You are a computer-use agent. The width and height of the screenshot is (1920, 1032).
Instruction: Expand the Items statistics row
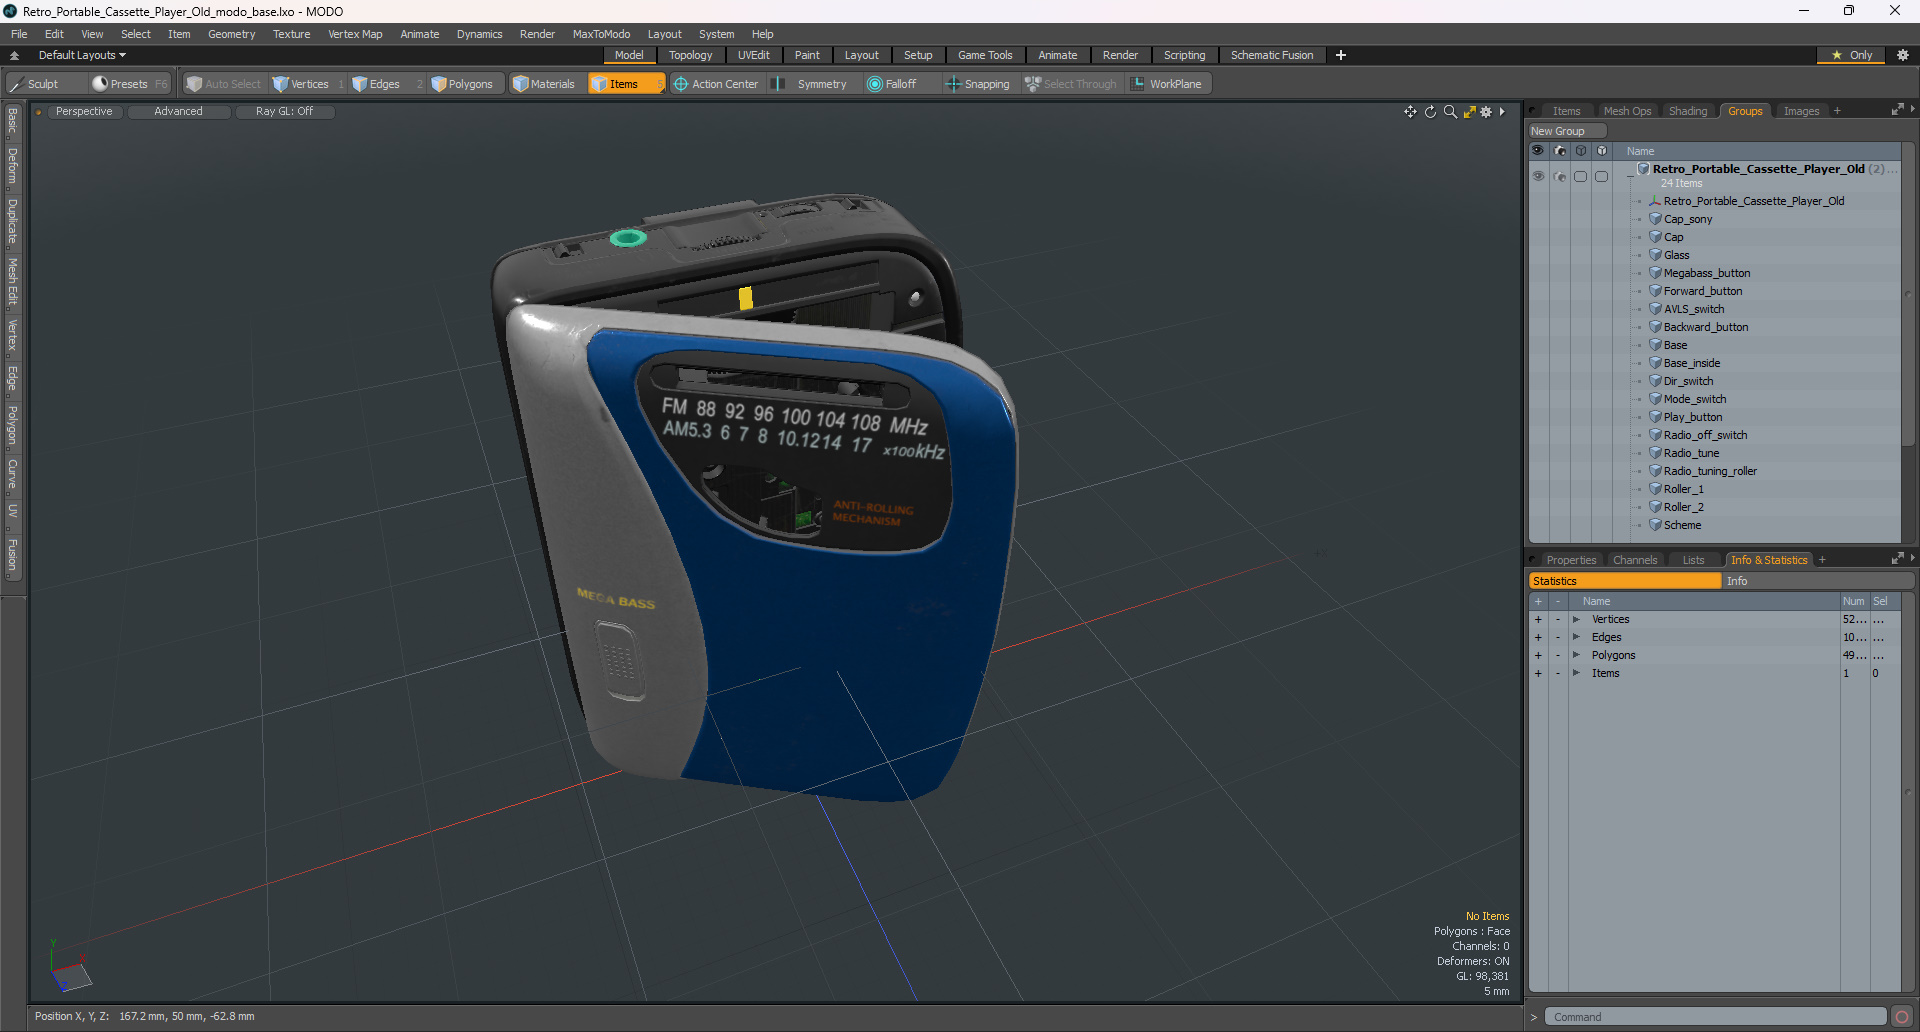tap(1576, 673)
